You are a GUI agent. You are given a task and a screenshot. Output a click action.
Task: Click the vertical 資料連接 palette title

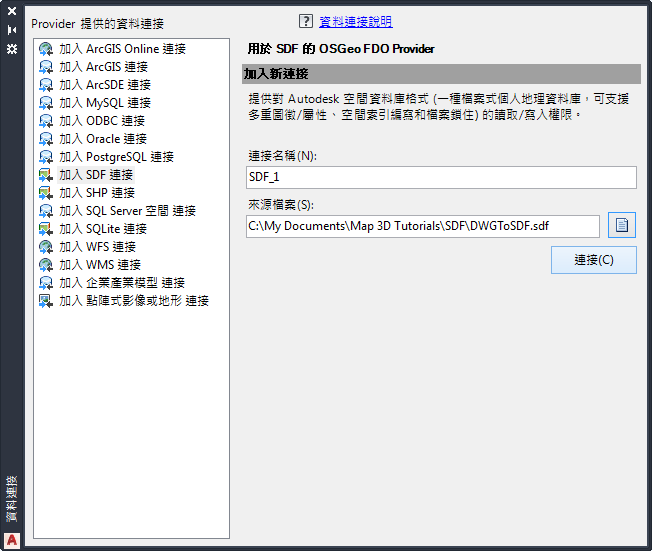click(12, 499)
